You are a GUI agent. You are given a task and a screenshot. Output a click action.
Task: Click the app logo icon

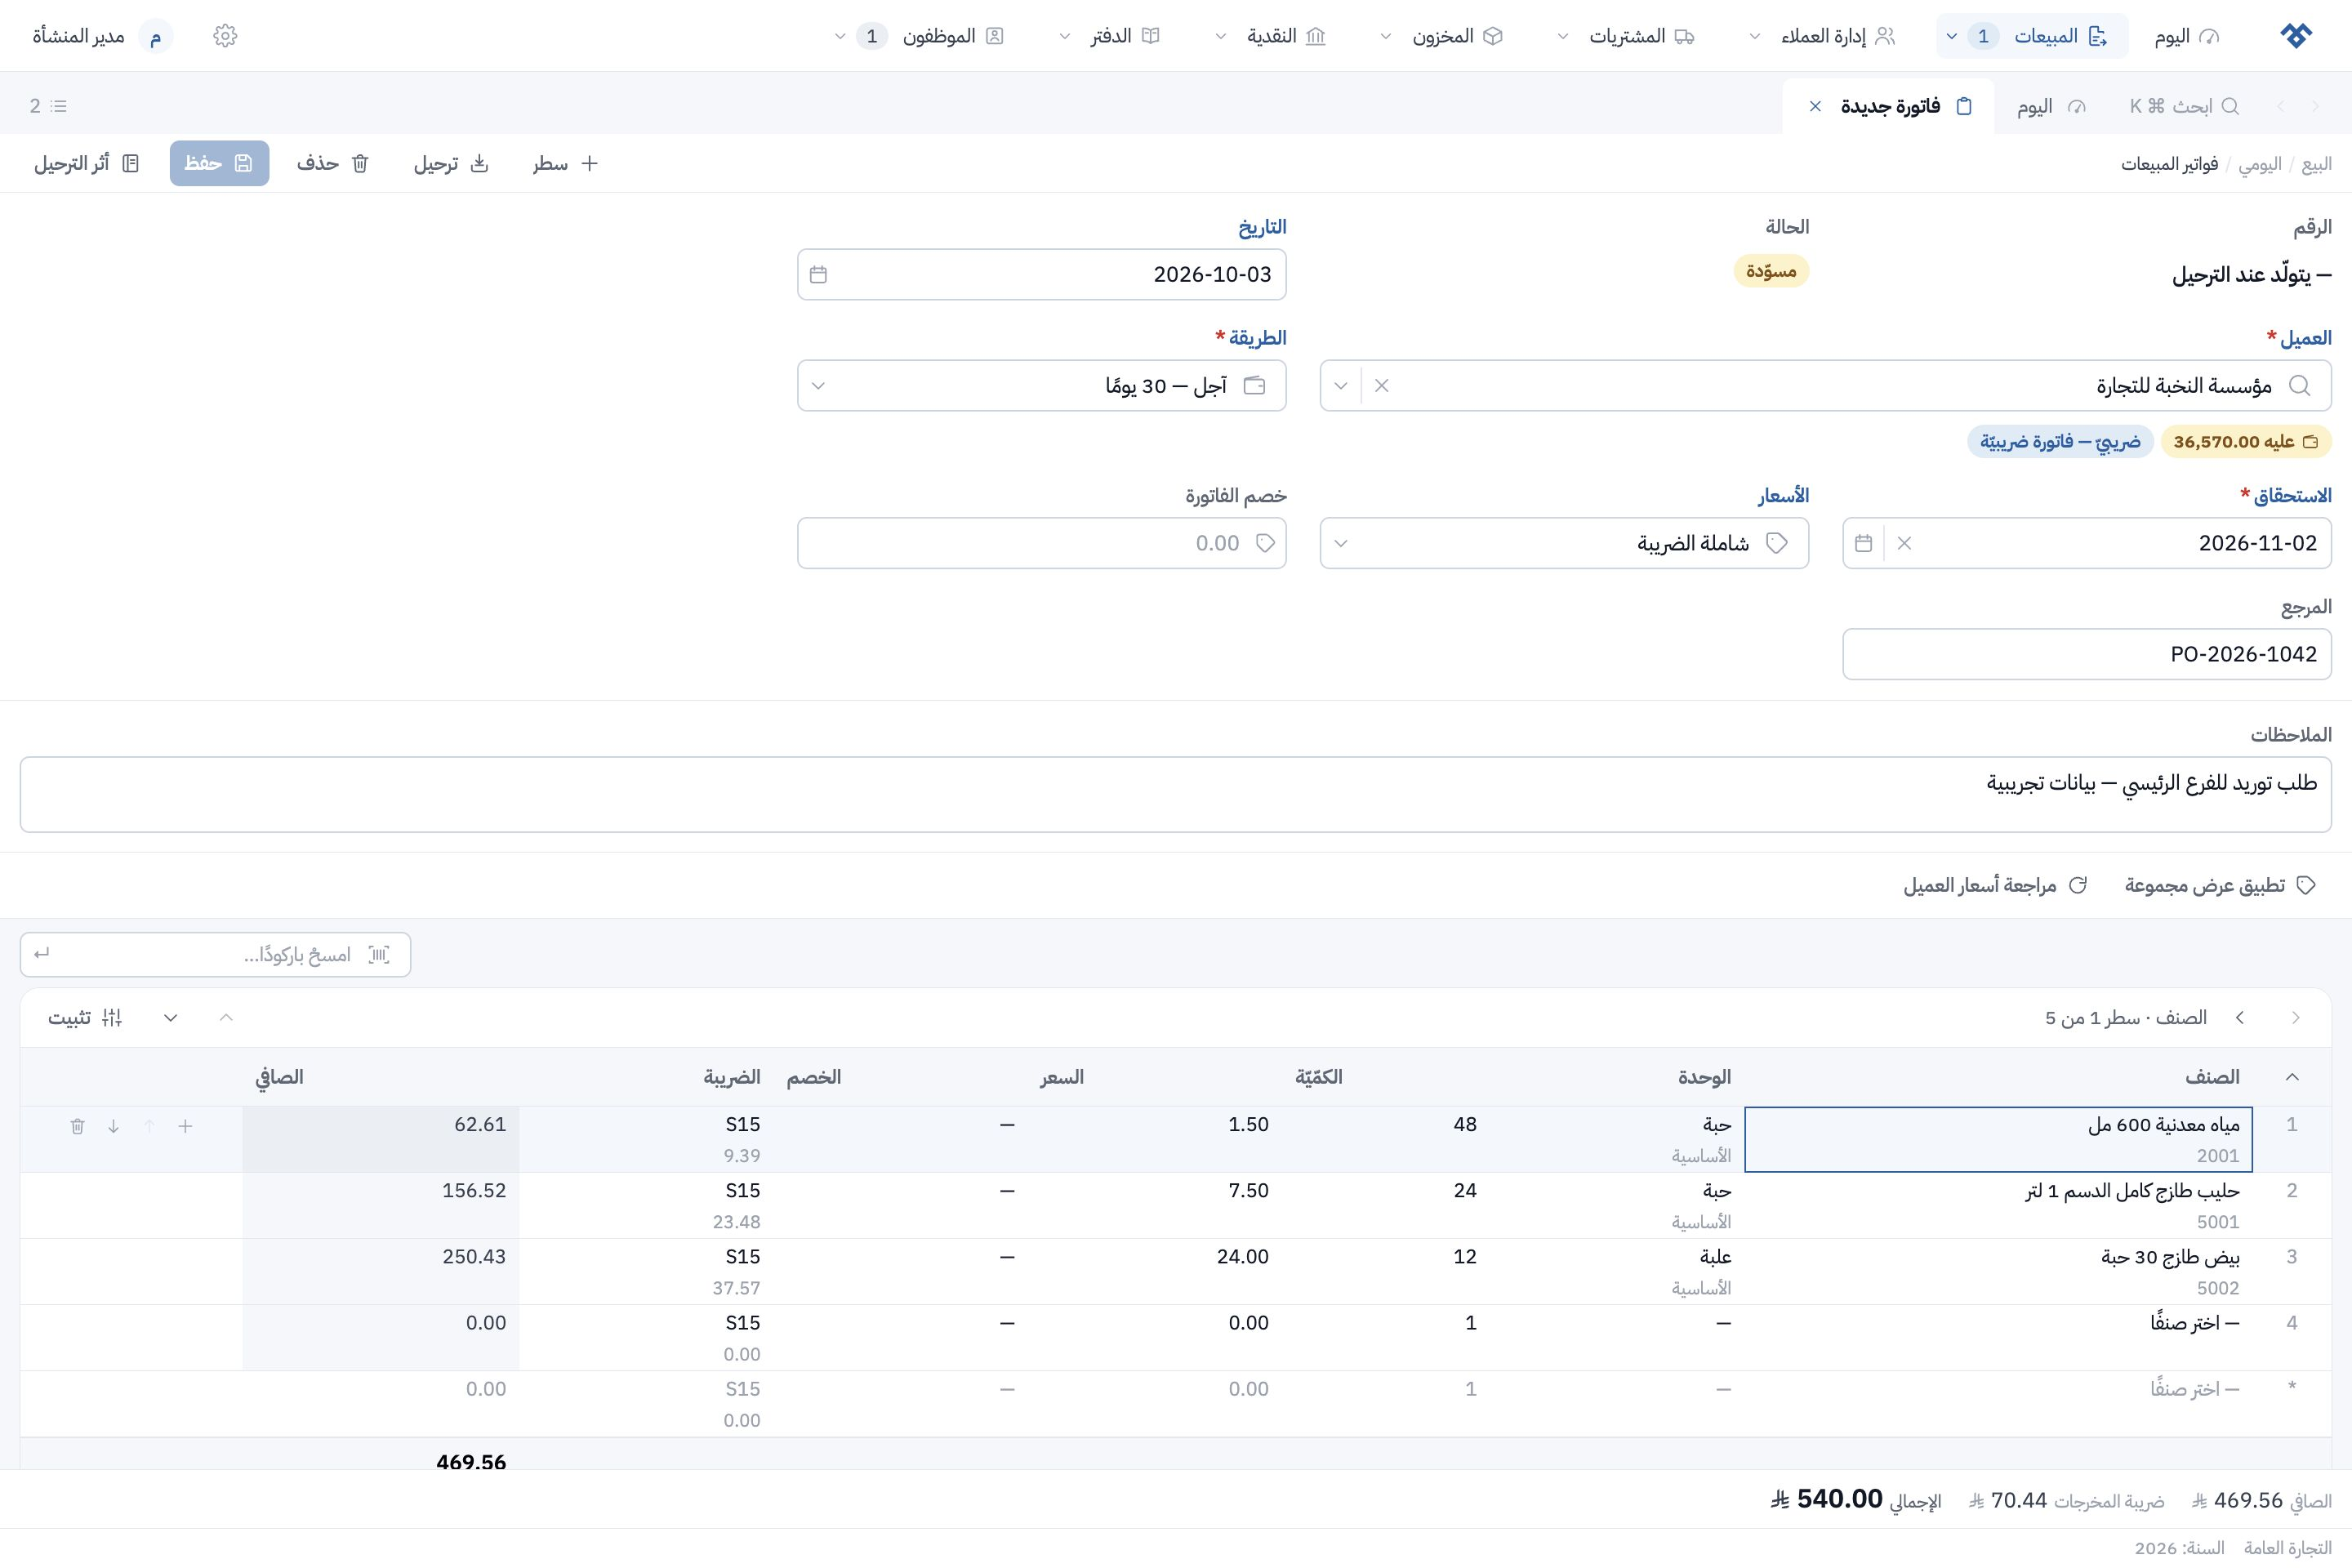2296,36
